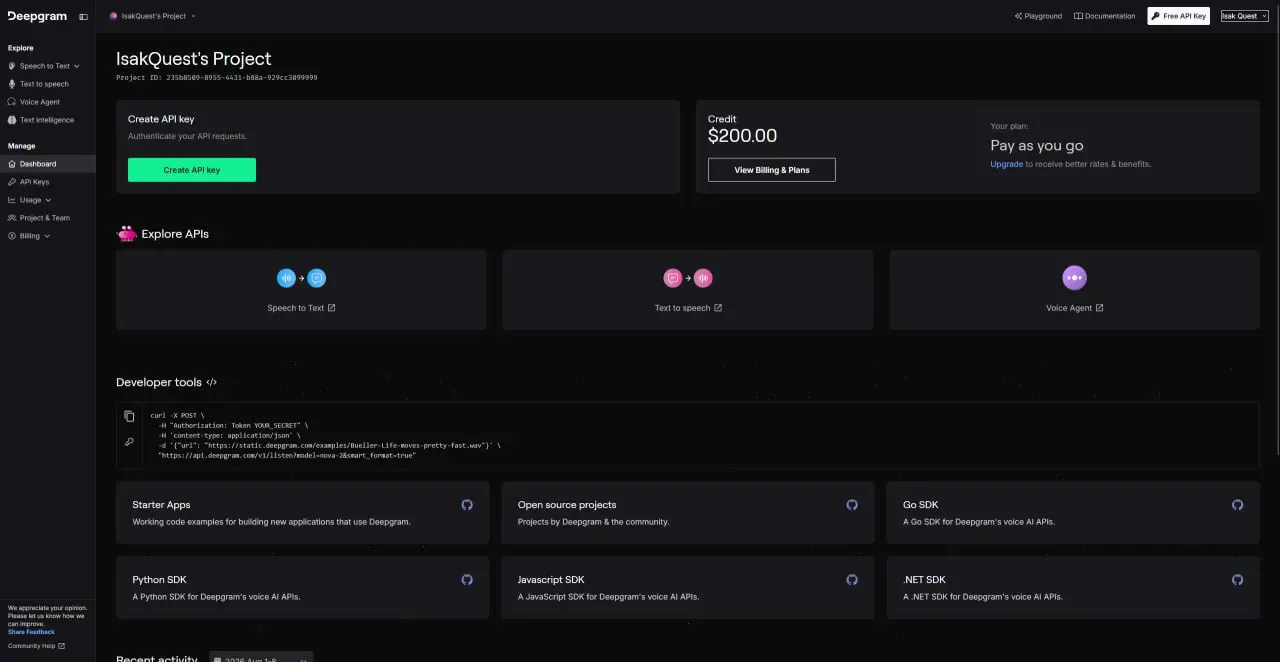Expand the Speech to Text sidebar chevron
This screenshot has height=662, width=1280.
(77, 66)
